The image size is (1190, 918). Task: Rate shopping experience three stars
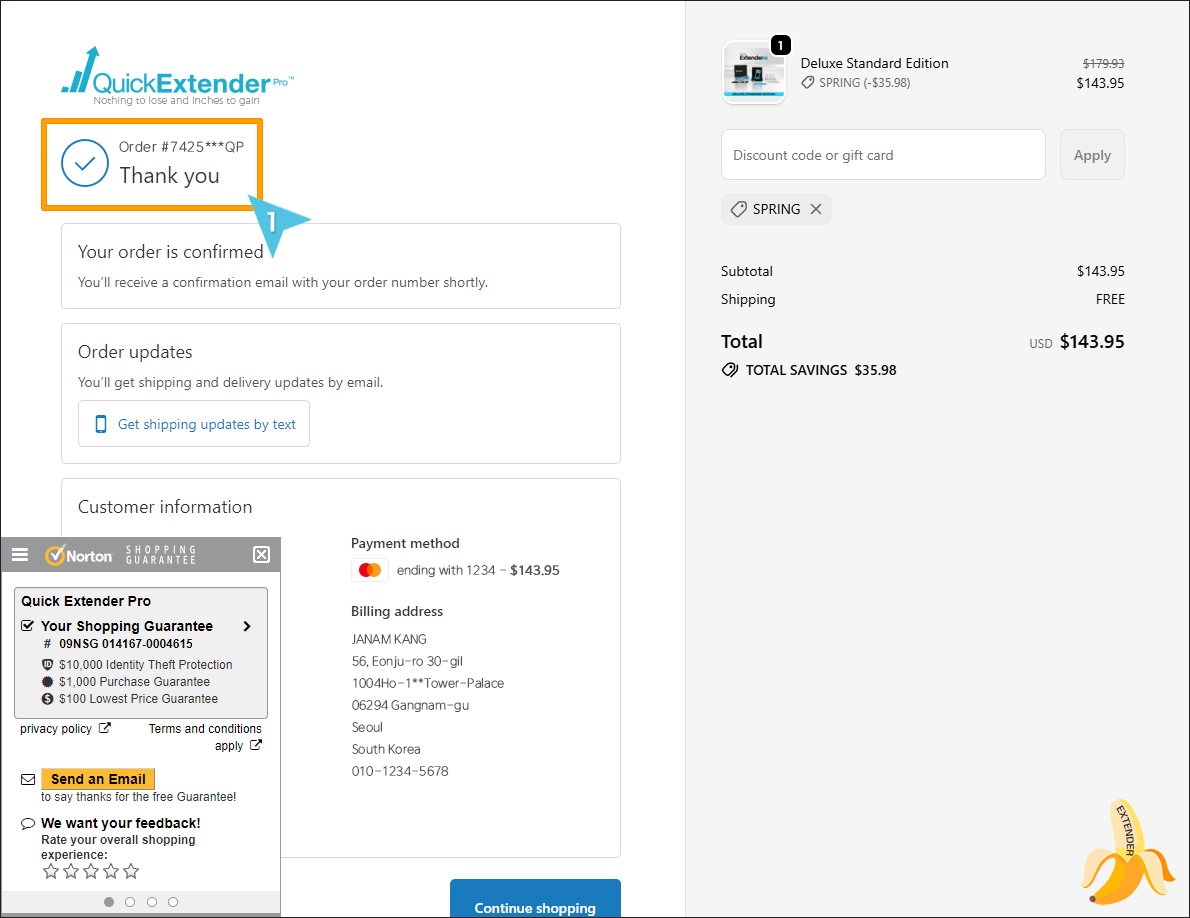coord(91,871)
